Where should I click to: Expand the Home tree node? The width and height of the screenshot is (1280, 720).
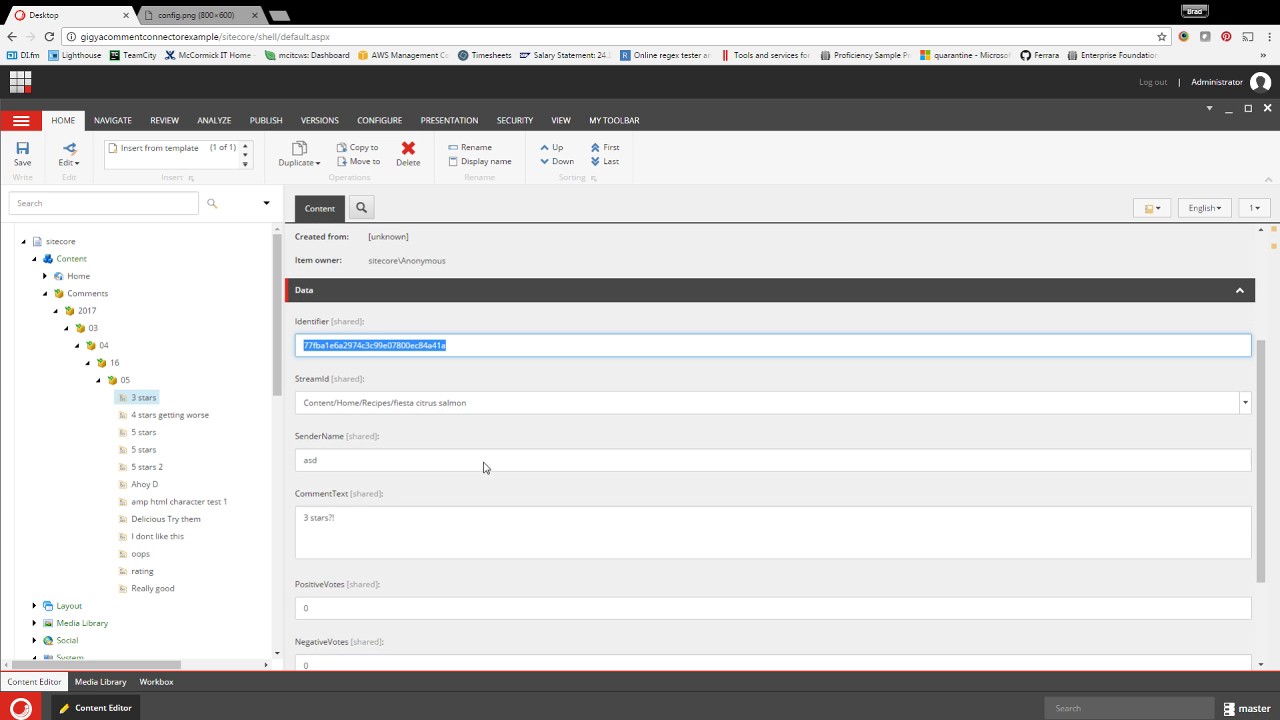[x=45, y=276]
